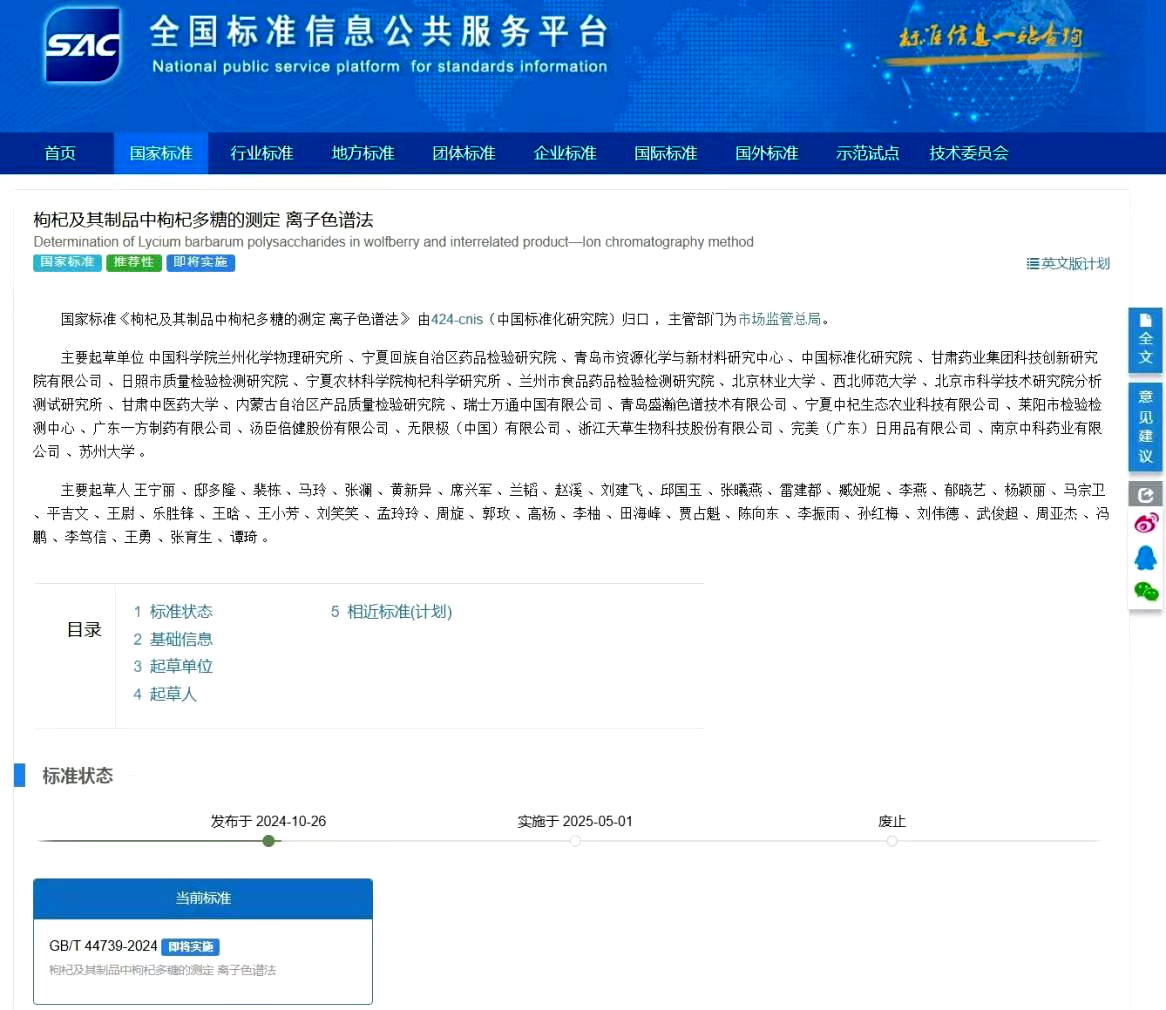Share to QQ via penguin icon
Screen dimensions: 1166x1010
1145,557
